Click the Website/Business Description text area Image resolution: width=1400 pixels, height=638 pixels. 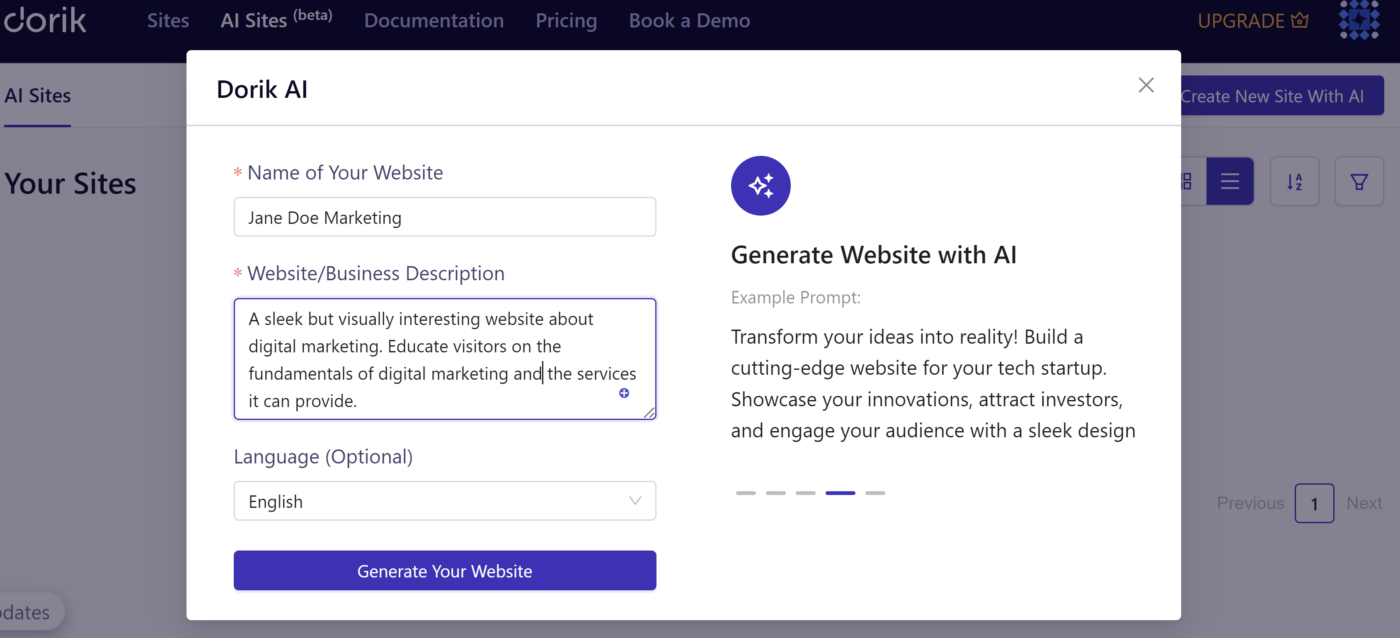[x=445, y=359]
